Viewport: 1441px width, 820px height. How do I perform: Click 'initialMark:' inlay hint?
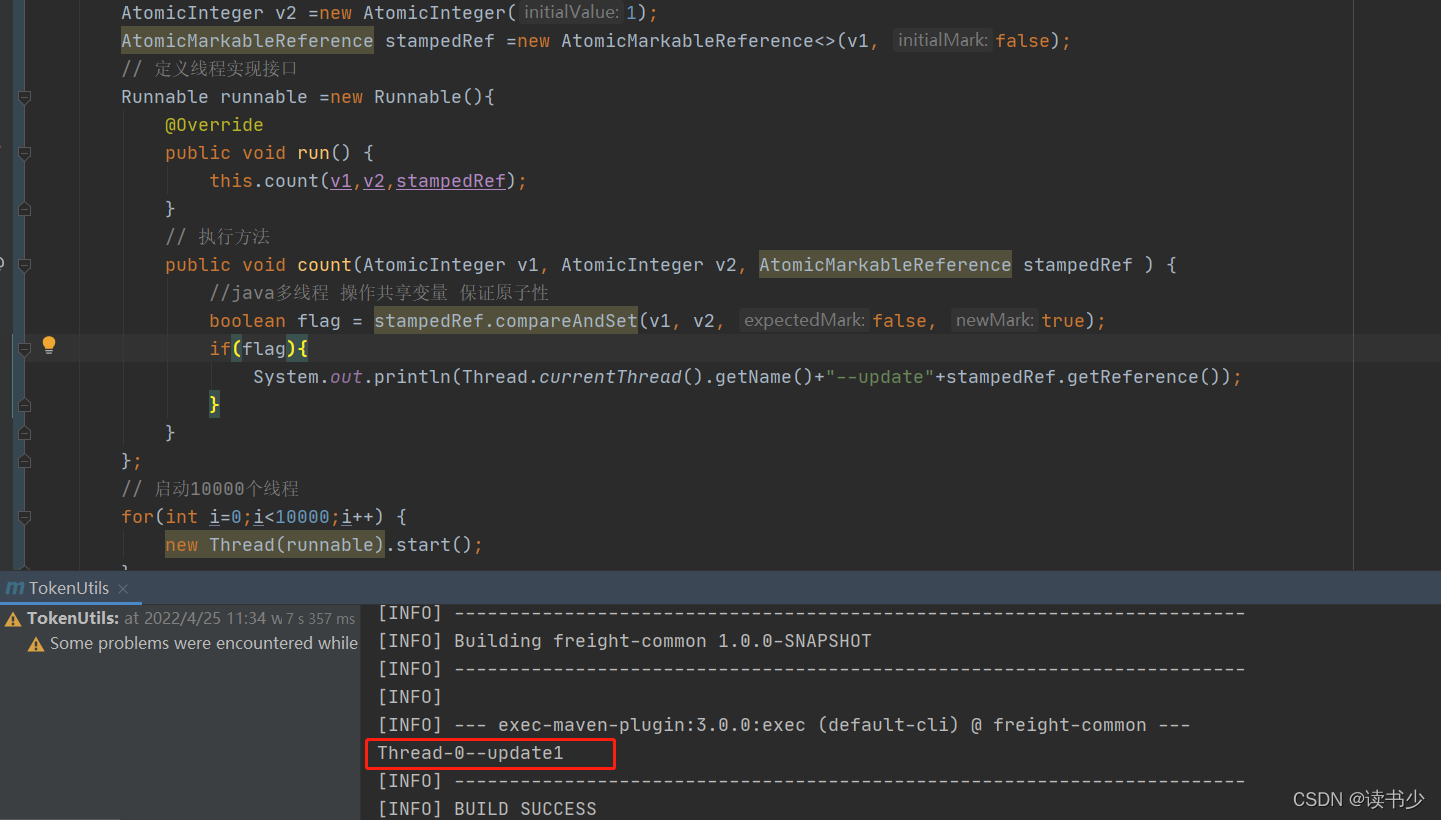pyautogui.click(x=943, y=41)
